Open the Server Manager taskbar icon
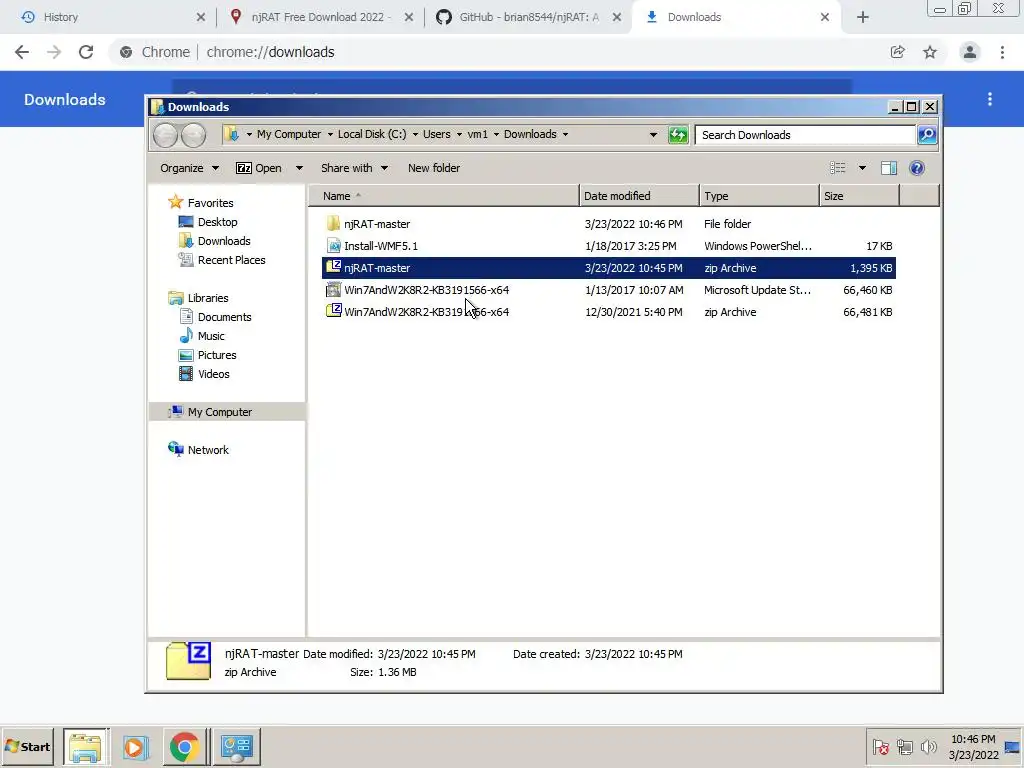 coord(236,746)
